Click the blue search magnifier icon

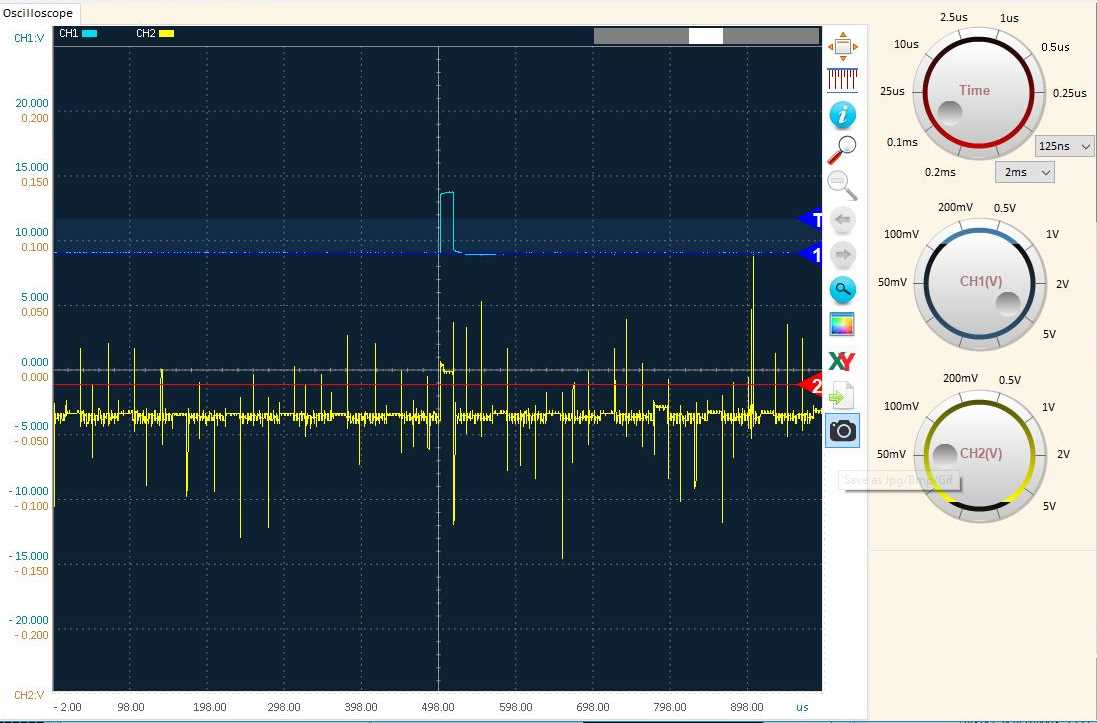click(842, 290)
